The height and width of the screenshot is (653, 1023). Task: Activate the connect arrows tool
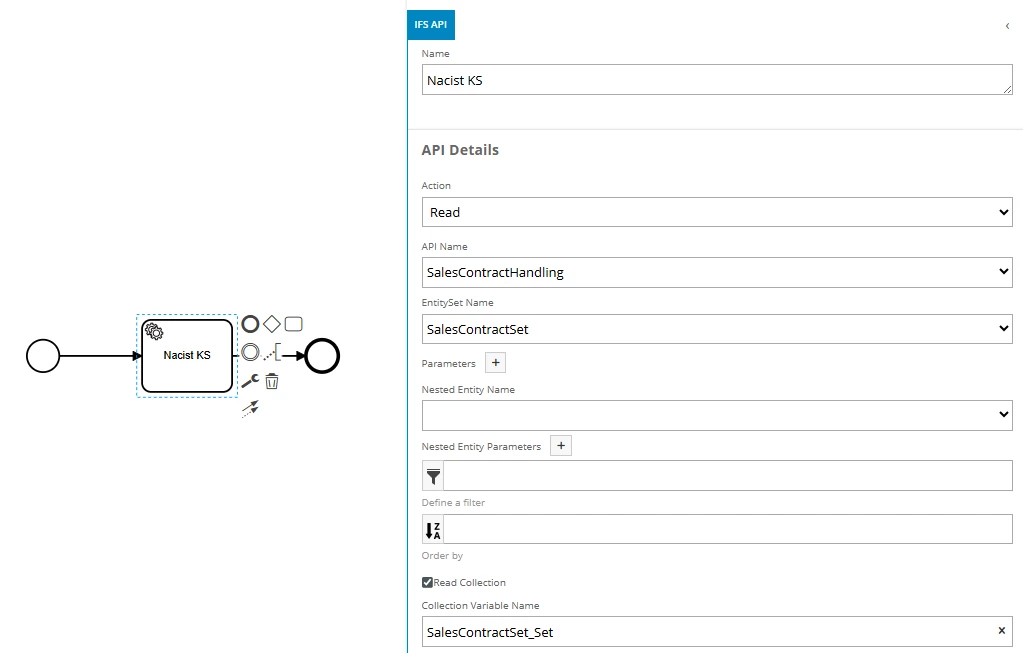250,408
